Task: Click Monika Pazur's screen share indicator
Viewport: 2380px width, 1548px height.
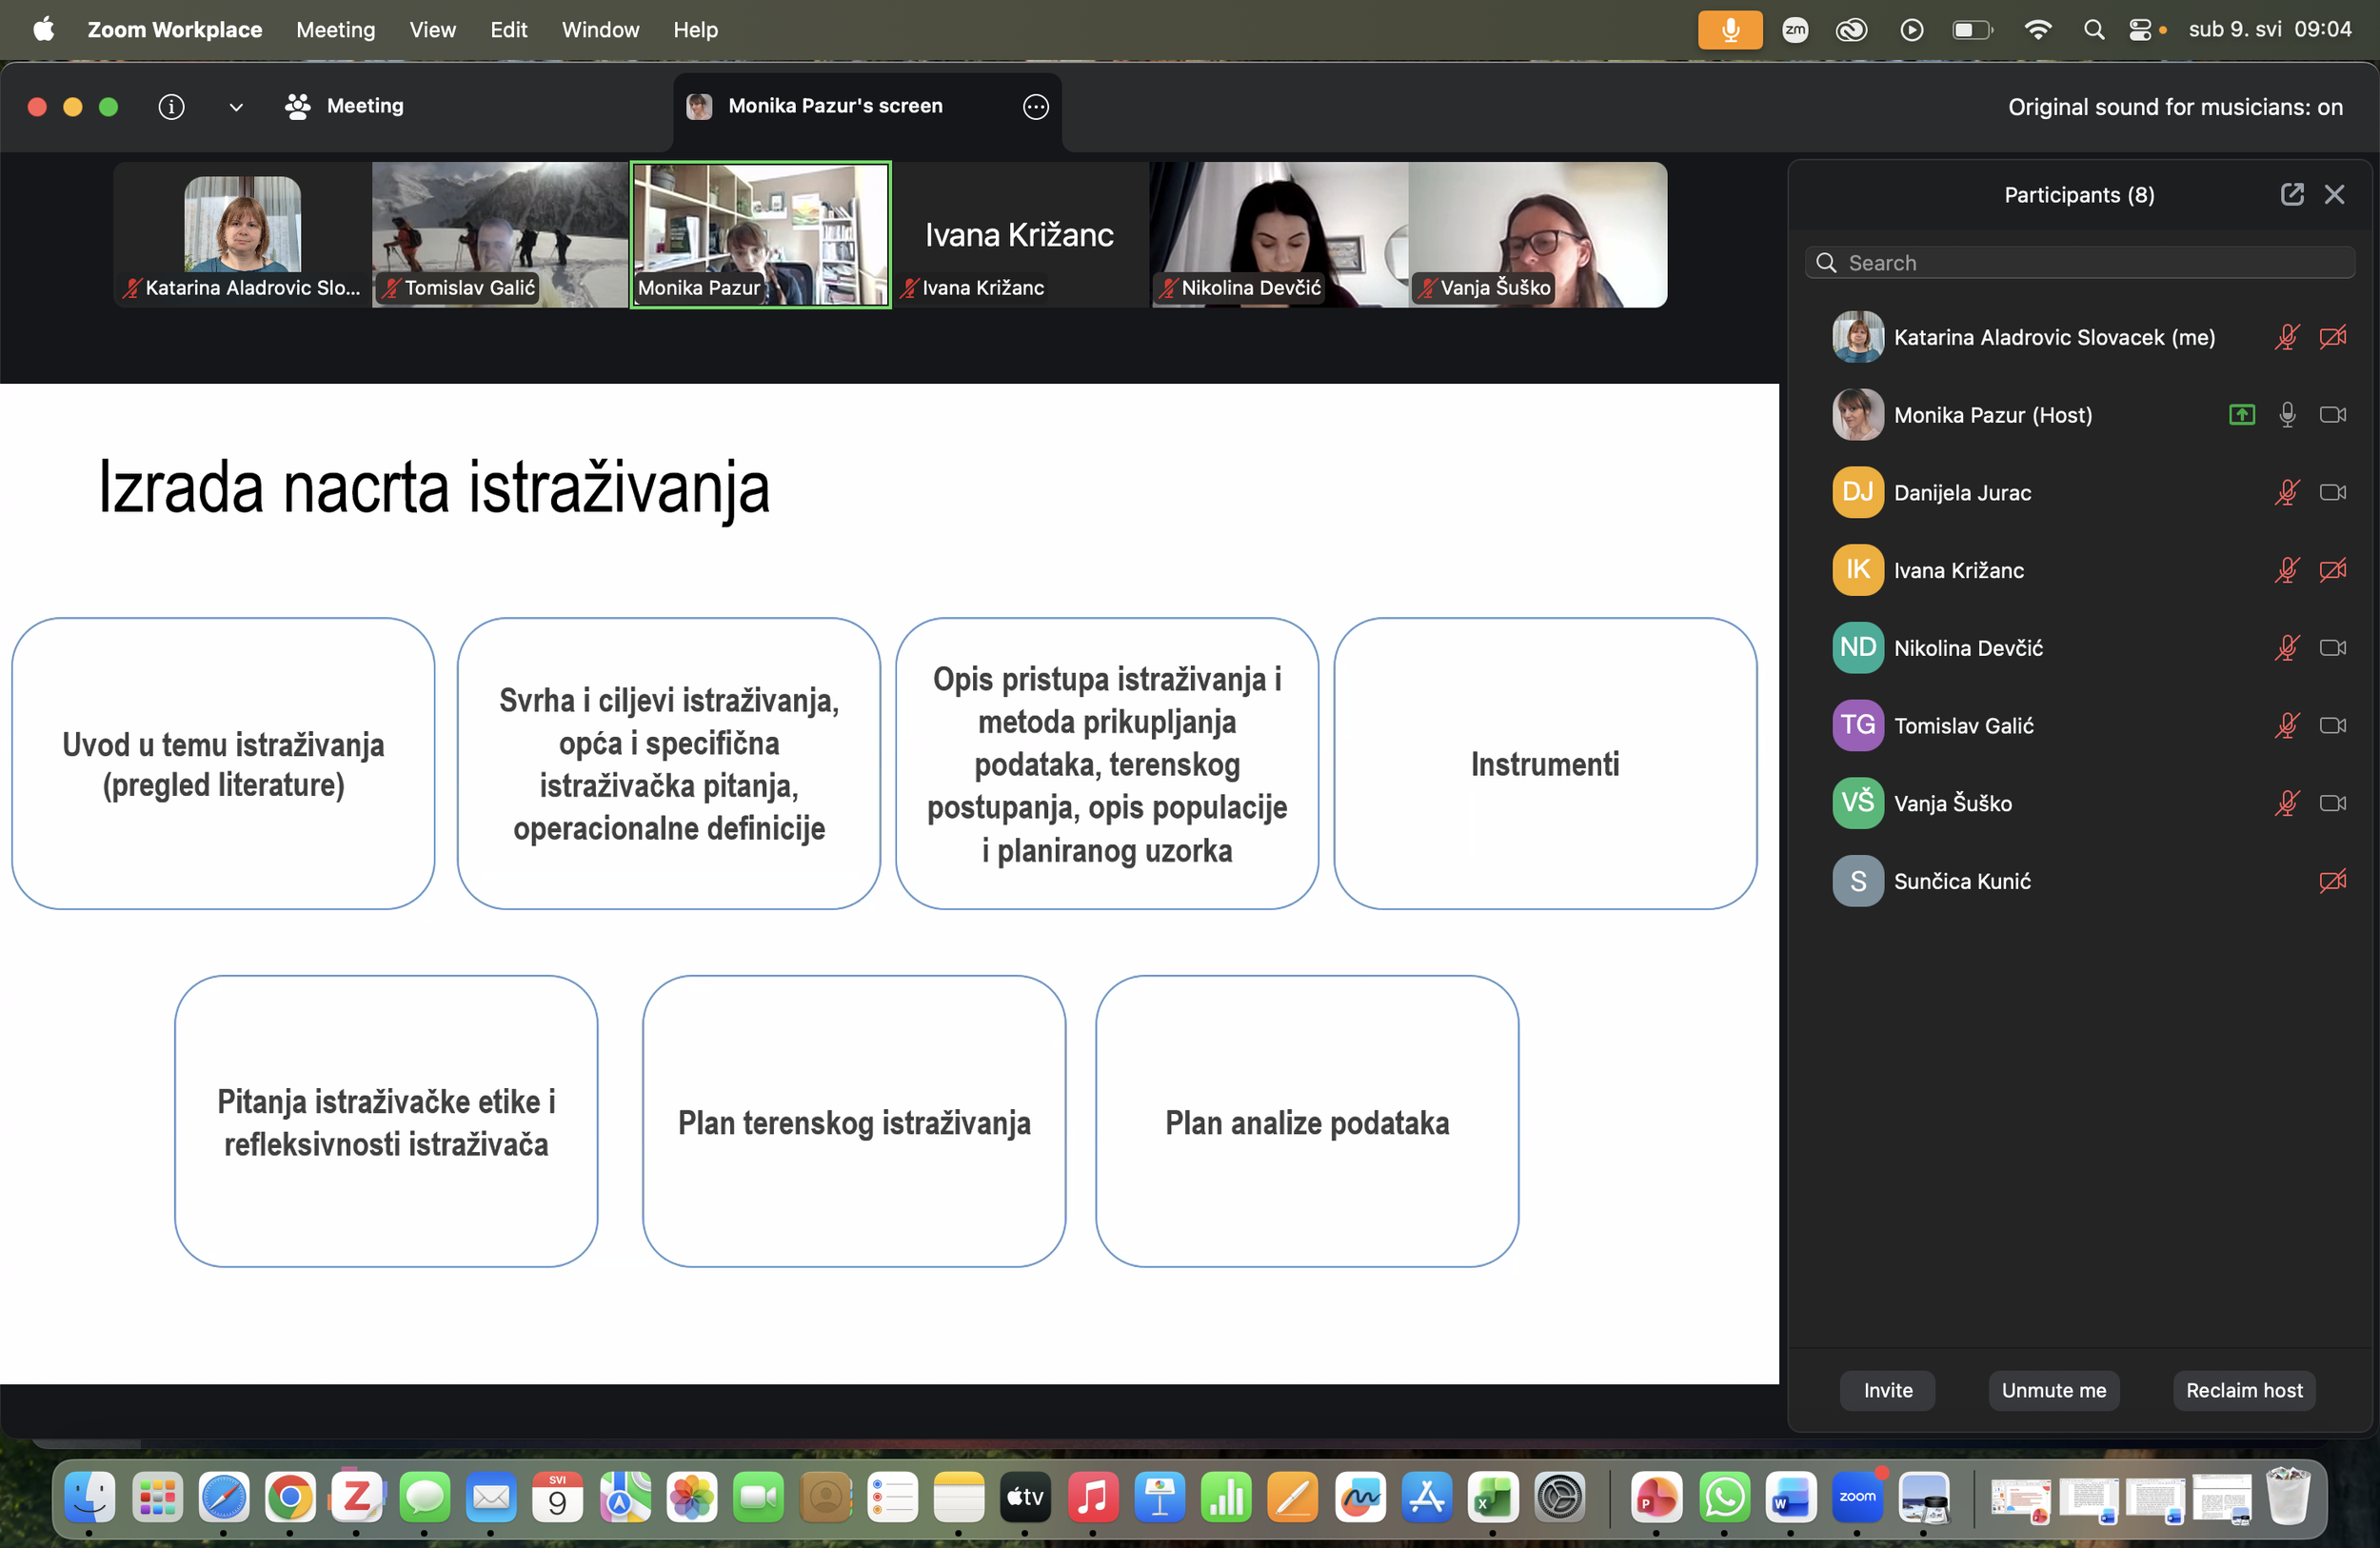Action: point(2242,415)
